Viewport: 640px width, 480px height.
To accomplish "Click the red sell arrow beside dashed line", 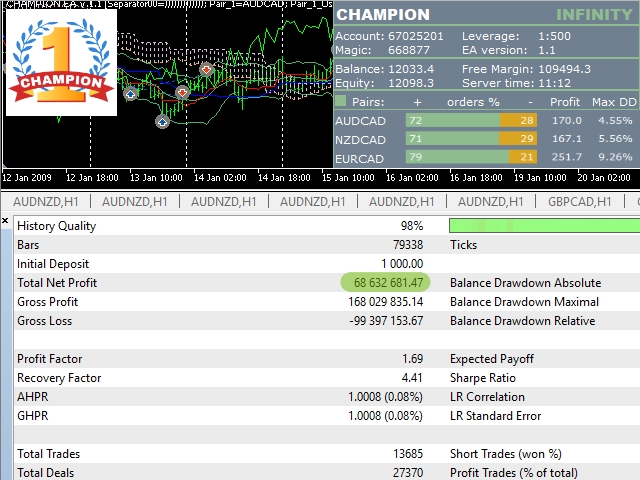I will click(x=182, y=93).
